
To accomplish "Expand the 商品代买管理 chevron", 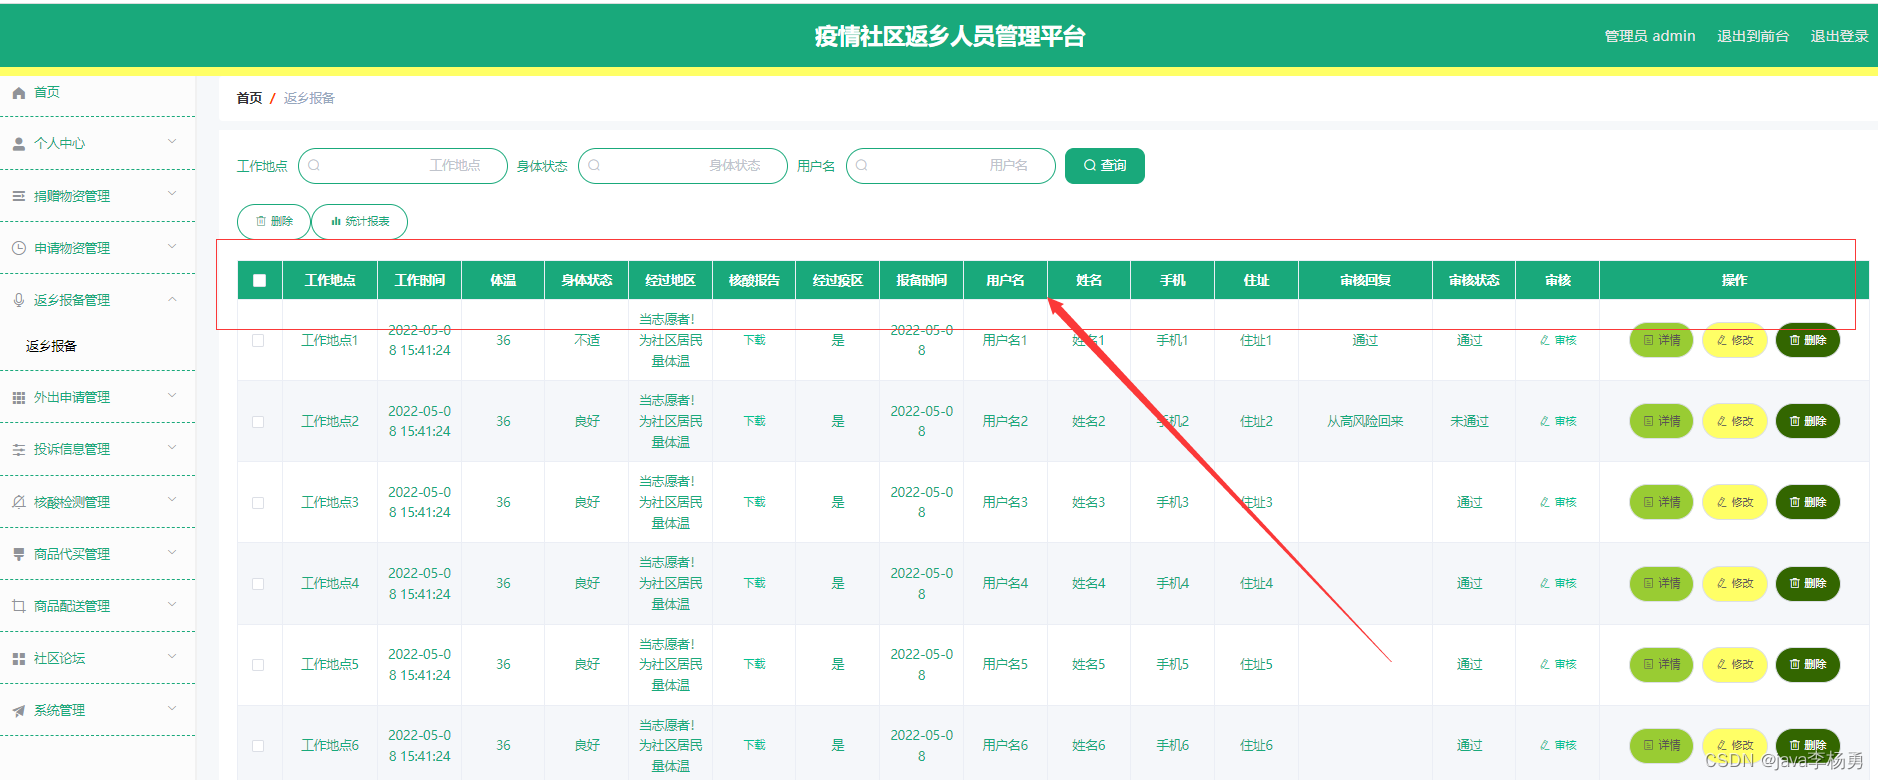I will click(172, 552).
